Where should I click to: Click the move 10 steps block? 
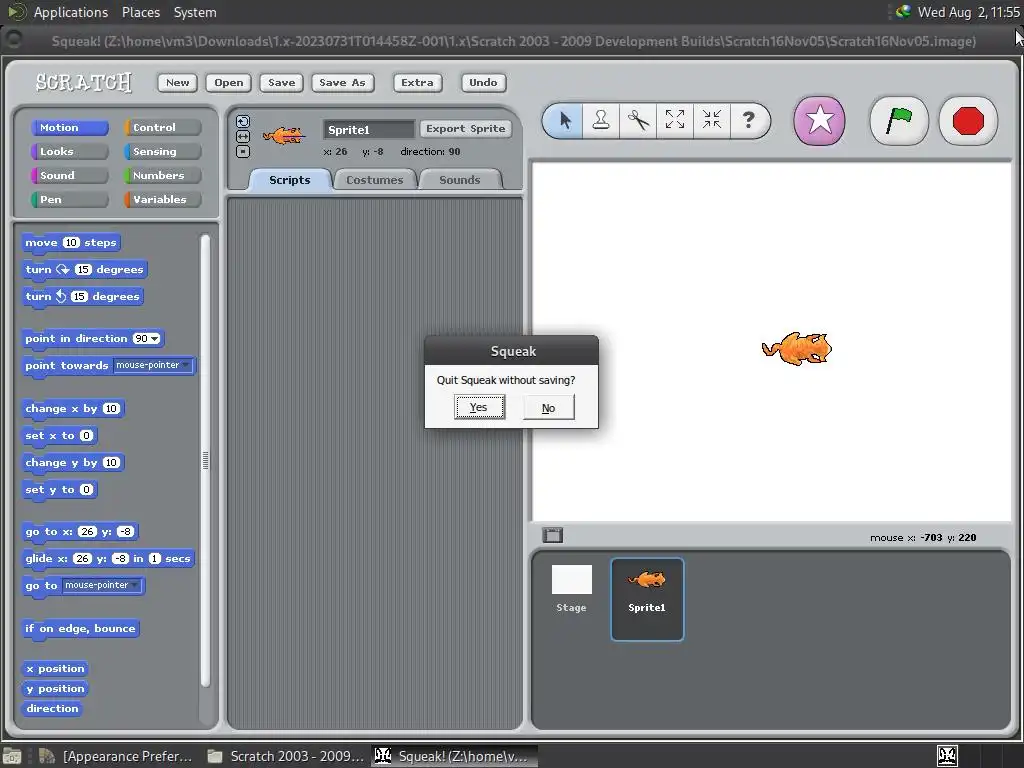coord(71,242)
